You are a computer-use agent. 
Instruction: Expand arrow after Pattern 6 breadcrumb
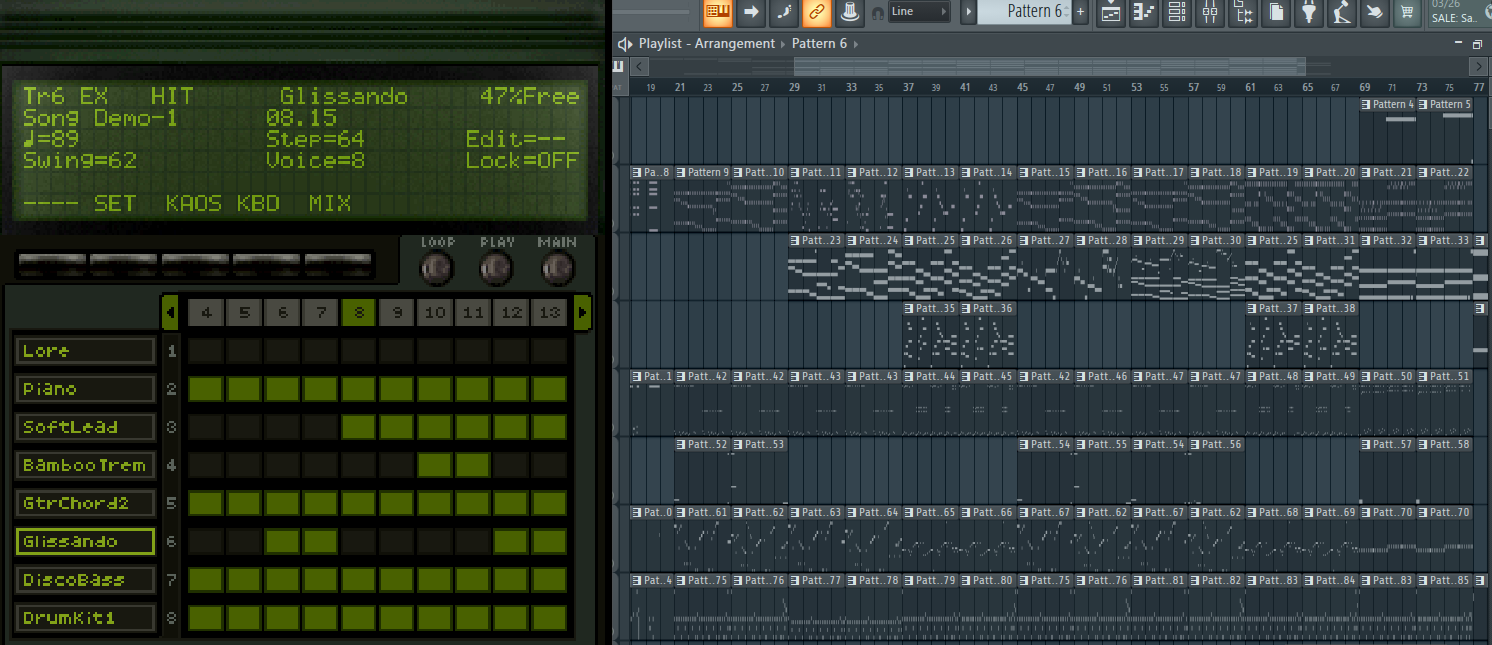tap(855, 44)
